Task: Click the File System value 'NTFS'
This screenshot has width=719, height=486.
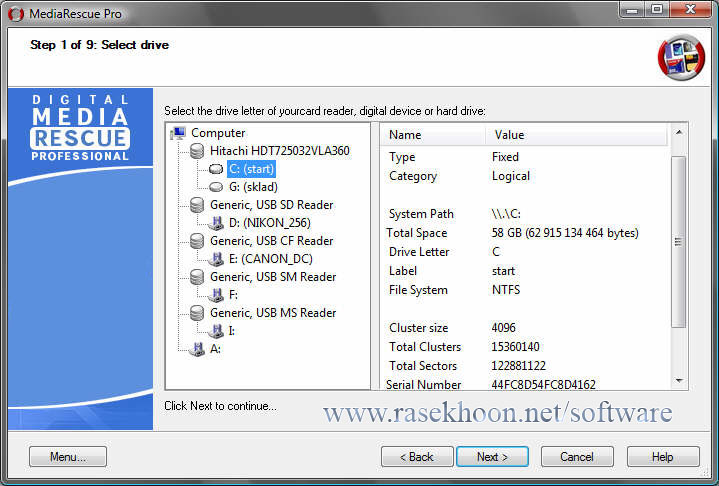Action: (x=506, y=290)
